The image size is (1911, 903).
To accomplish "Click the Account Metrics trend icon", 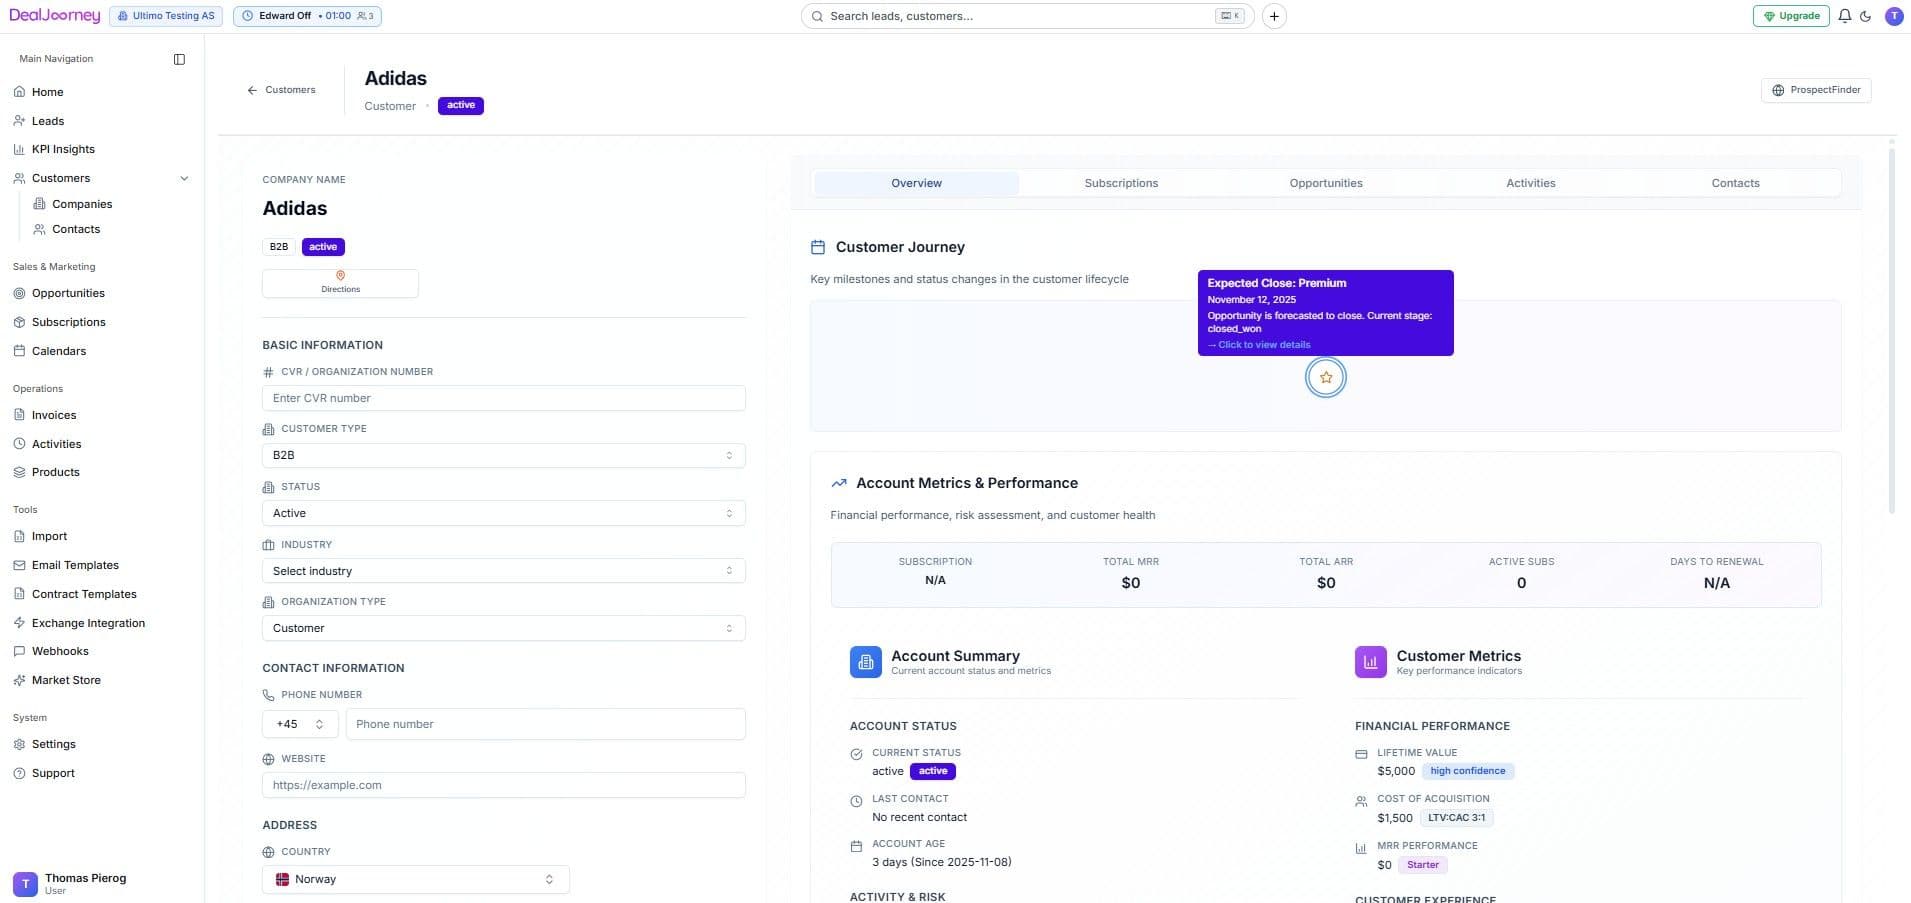I will pyautogui.click(x=839, y=483).
